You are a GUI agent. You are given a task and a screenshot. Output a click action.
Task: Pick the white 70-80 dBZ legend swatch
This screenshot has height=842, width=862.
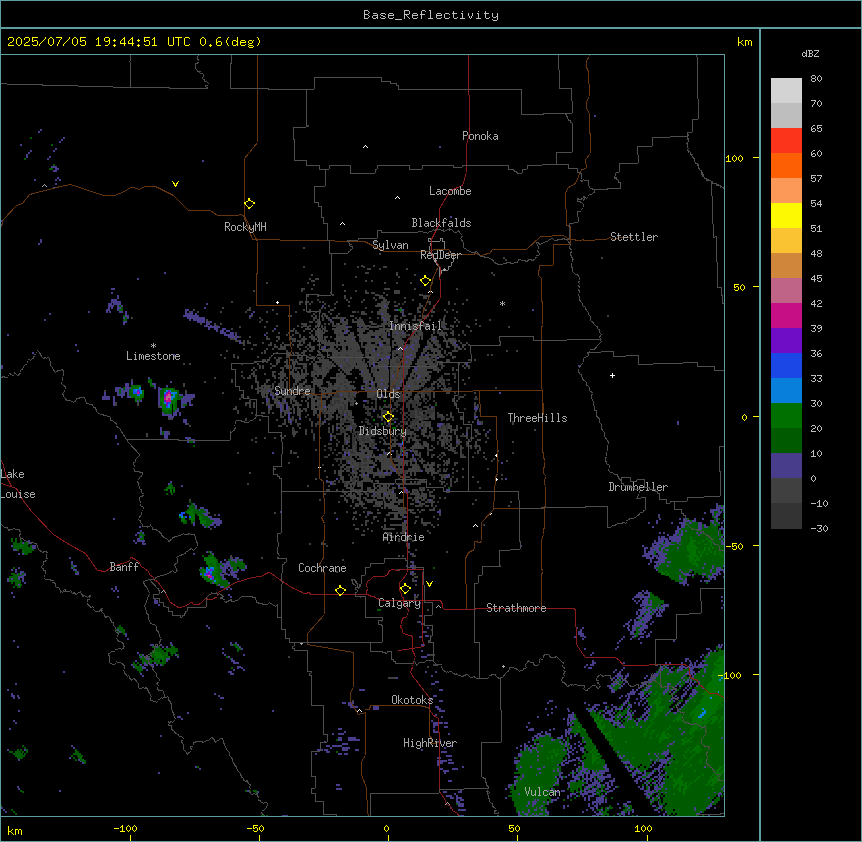point(786,91)
